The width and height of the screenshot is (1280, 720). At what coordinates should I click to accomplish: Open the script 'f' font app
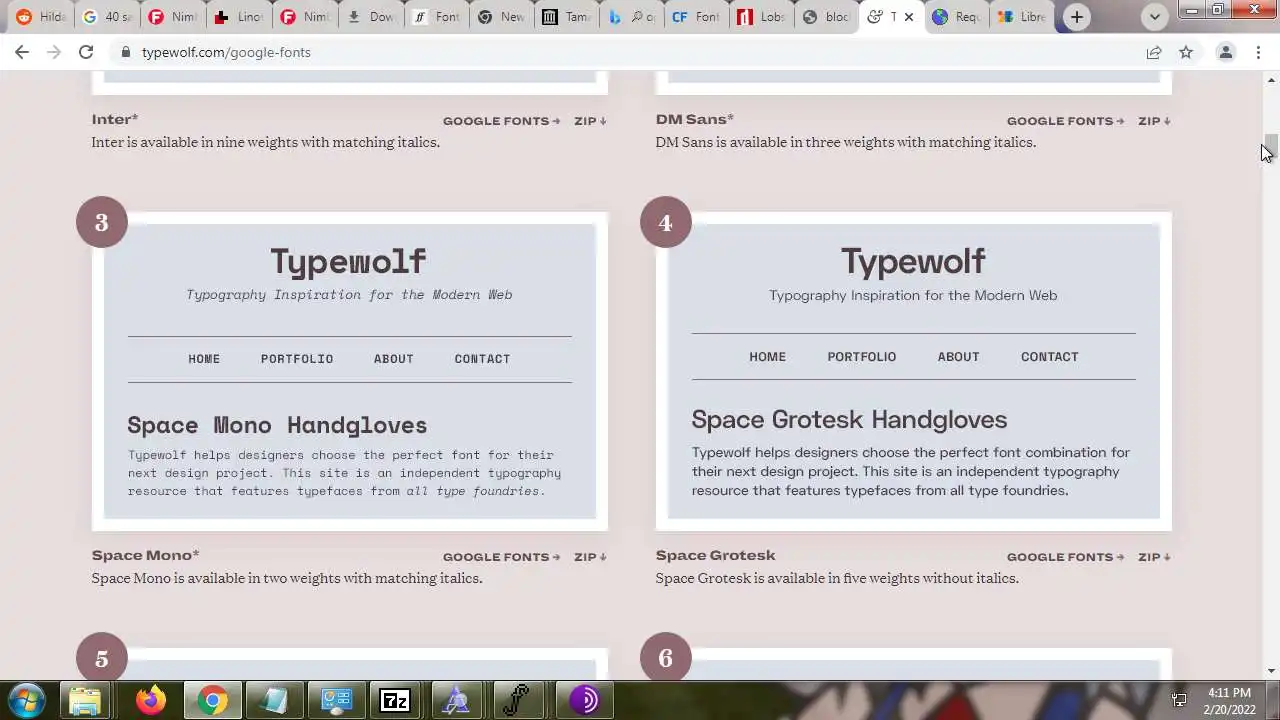[517, 701]
